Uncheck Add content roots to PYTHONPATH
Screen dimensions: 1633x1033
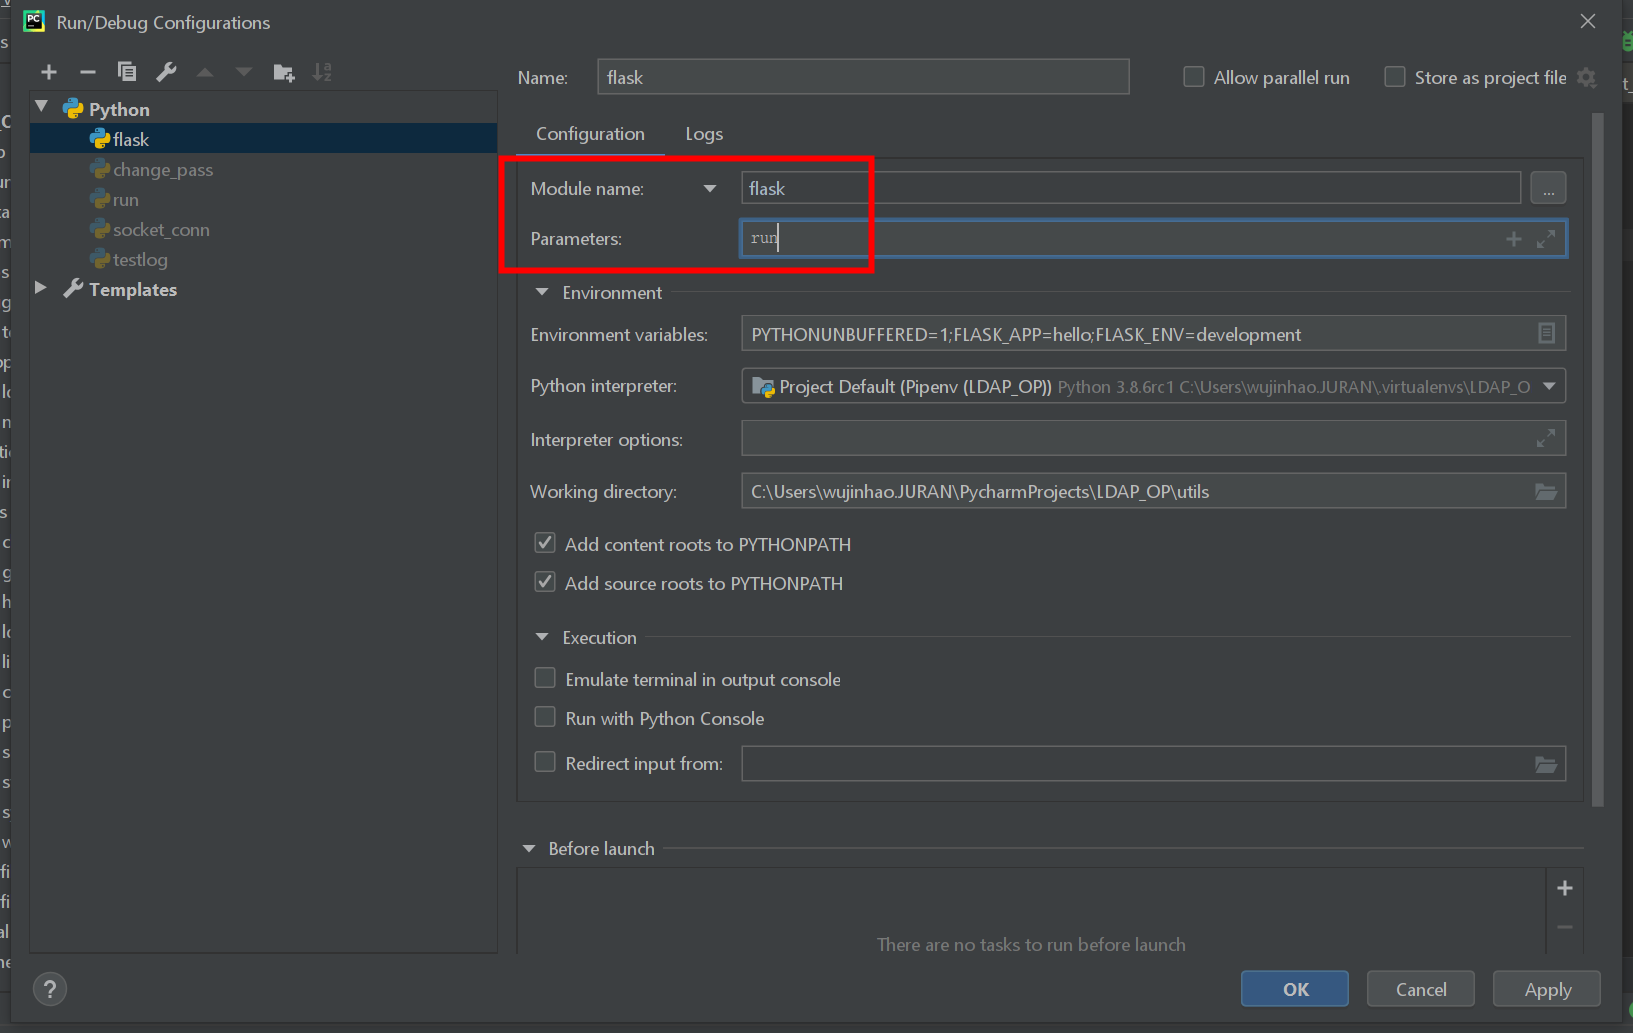click(x=545, y=543)
